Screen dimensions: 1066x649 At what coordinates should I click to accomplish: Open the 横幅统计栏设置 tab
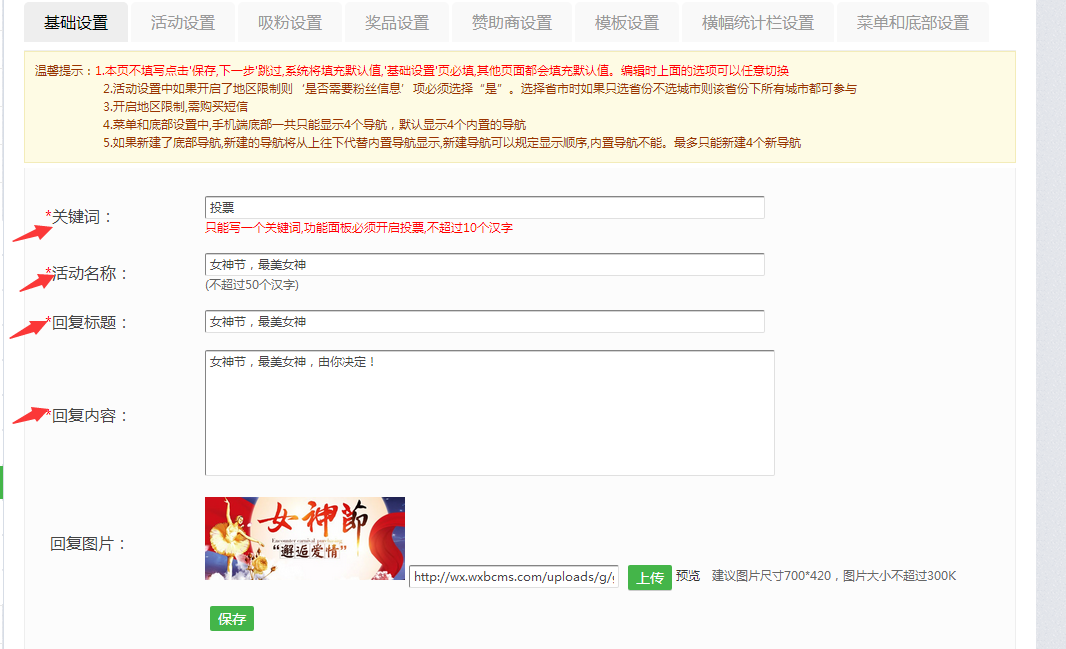pos(756,21)
